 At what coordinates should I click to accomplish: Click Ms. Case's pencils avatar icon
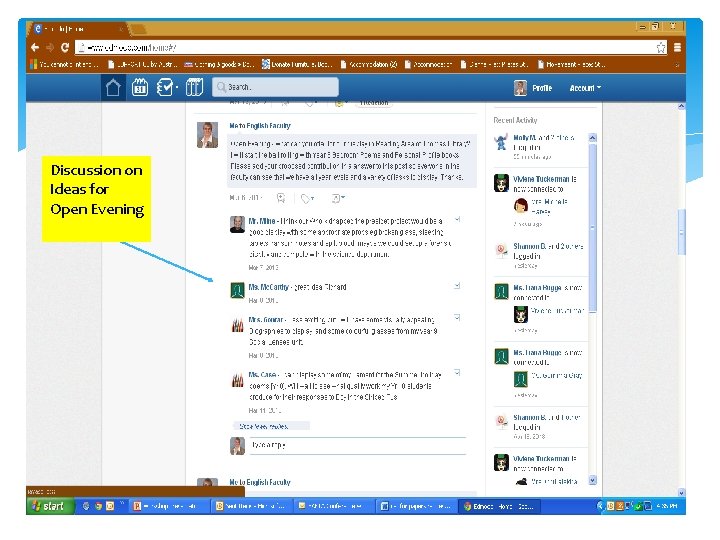(x=237, y=380)
